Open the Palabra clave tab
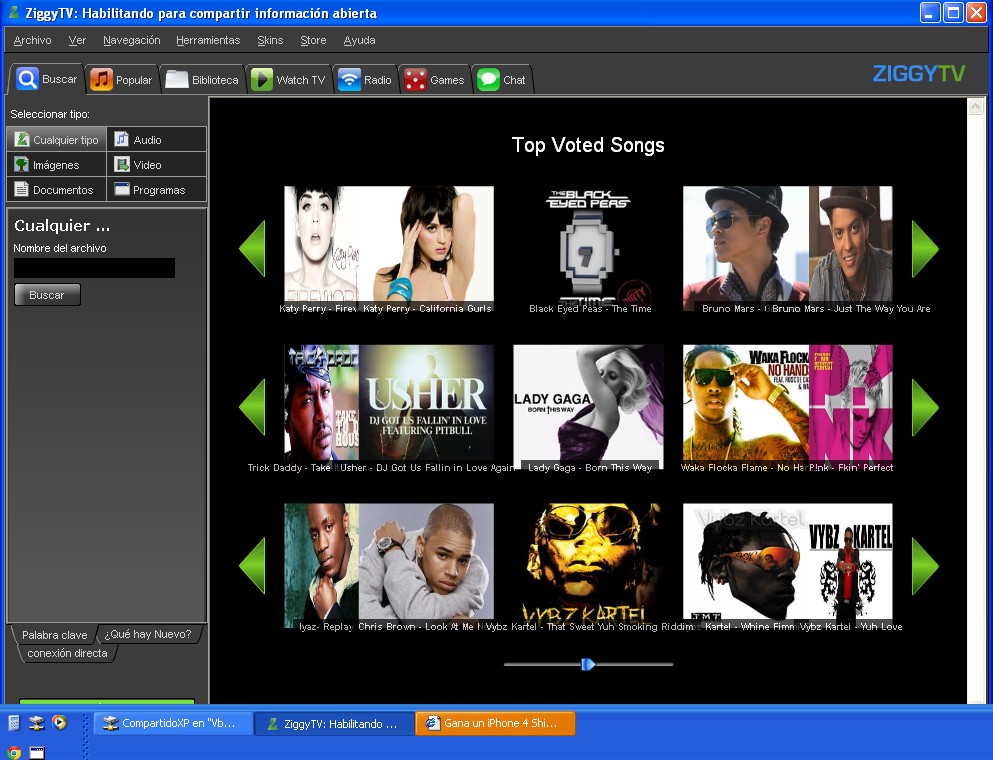Image resolution: width=993 pixels, height=760 pixels. pos(54,635)
